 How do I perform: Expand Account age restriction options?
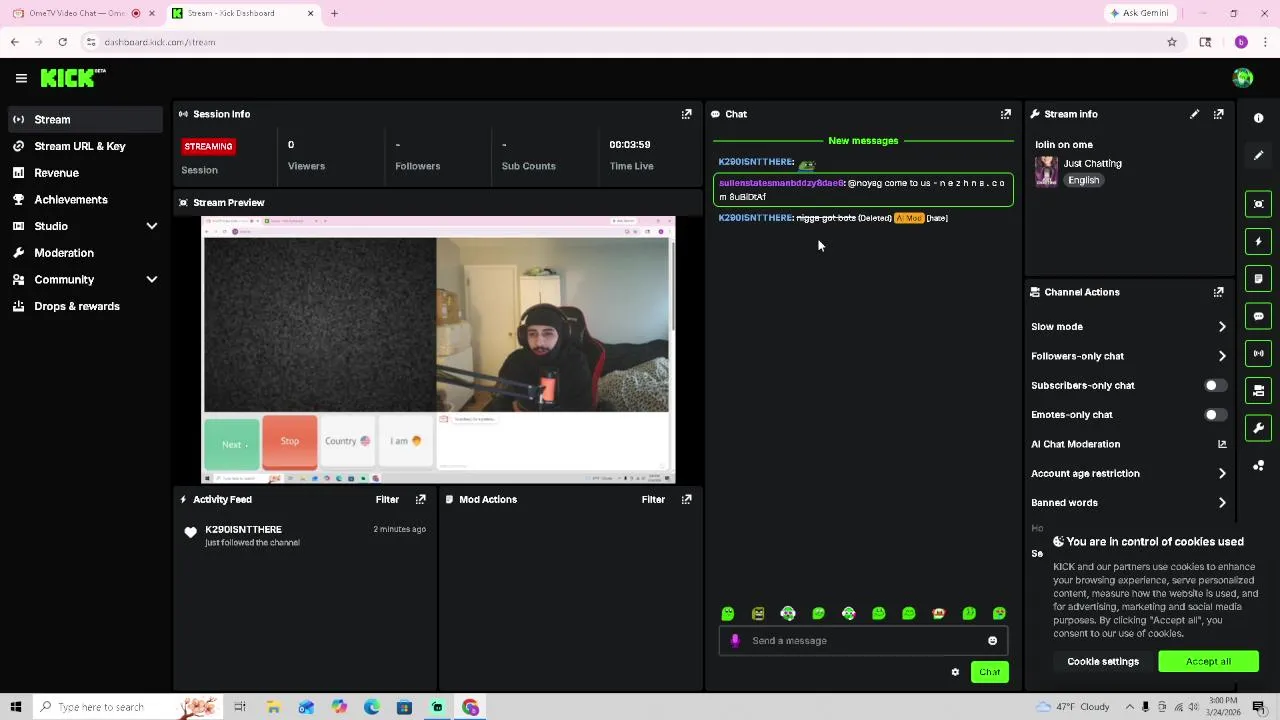1221,473
